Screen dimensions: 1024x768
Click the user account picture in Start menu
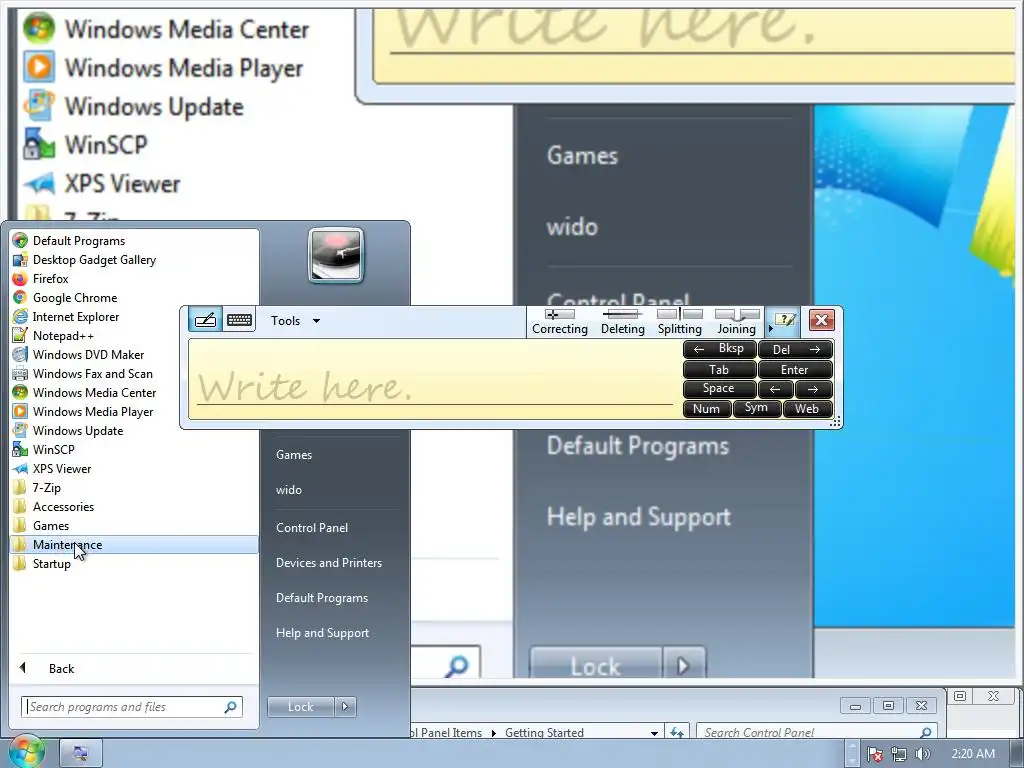click(336, 255)
